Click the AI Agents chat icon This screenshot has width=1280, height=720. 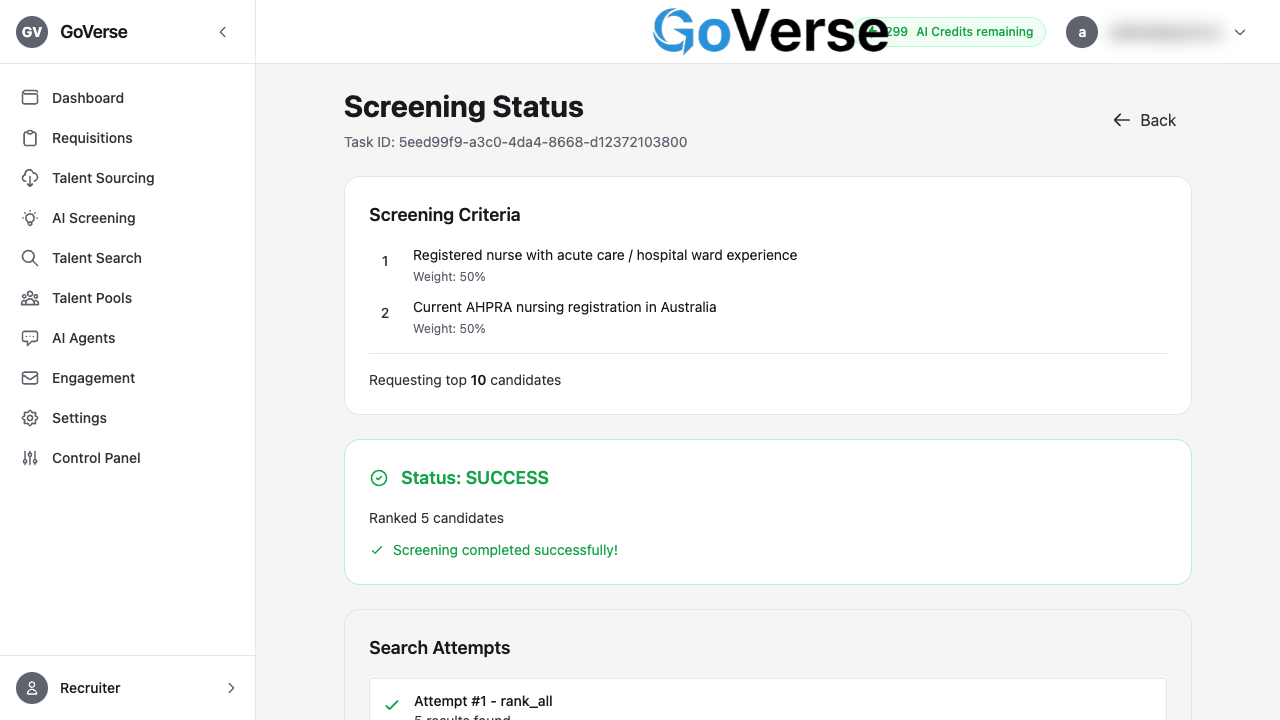[x=30, y=338]
